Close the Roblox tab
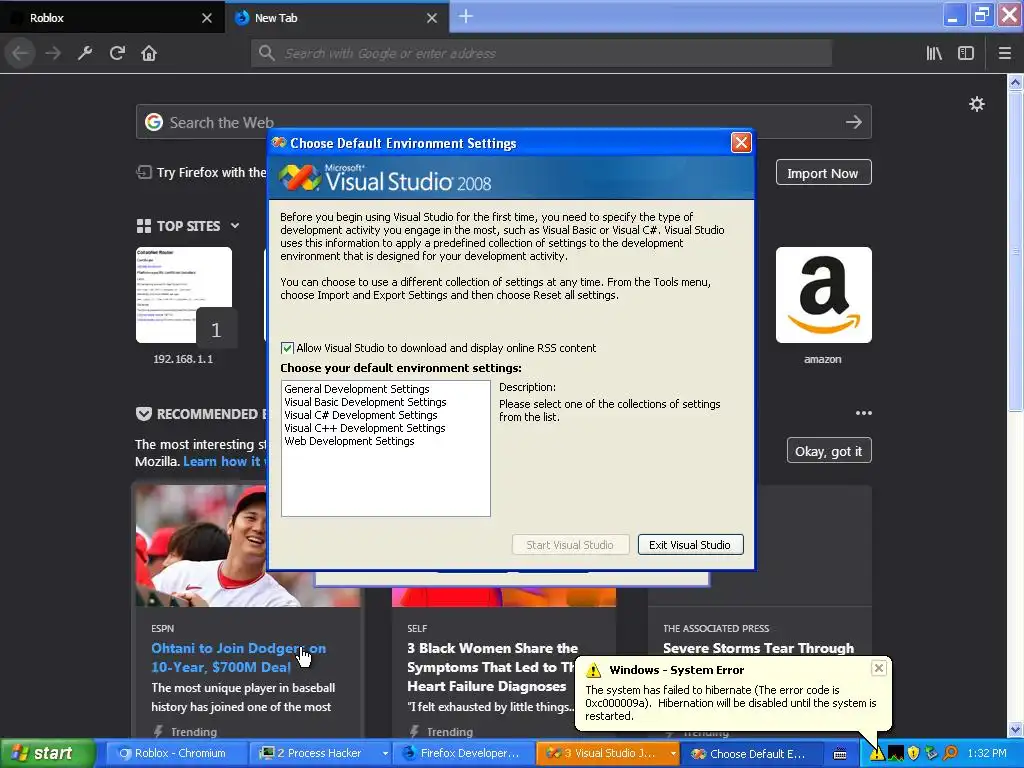Image resolution: width=1024 pixels, height=768 pixels. pos(207,18)
